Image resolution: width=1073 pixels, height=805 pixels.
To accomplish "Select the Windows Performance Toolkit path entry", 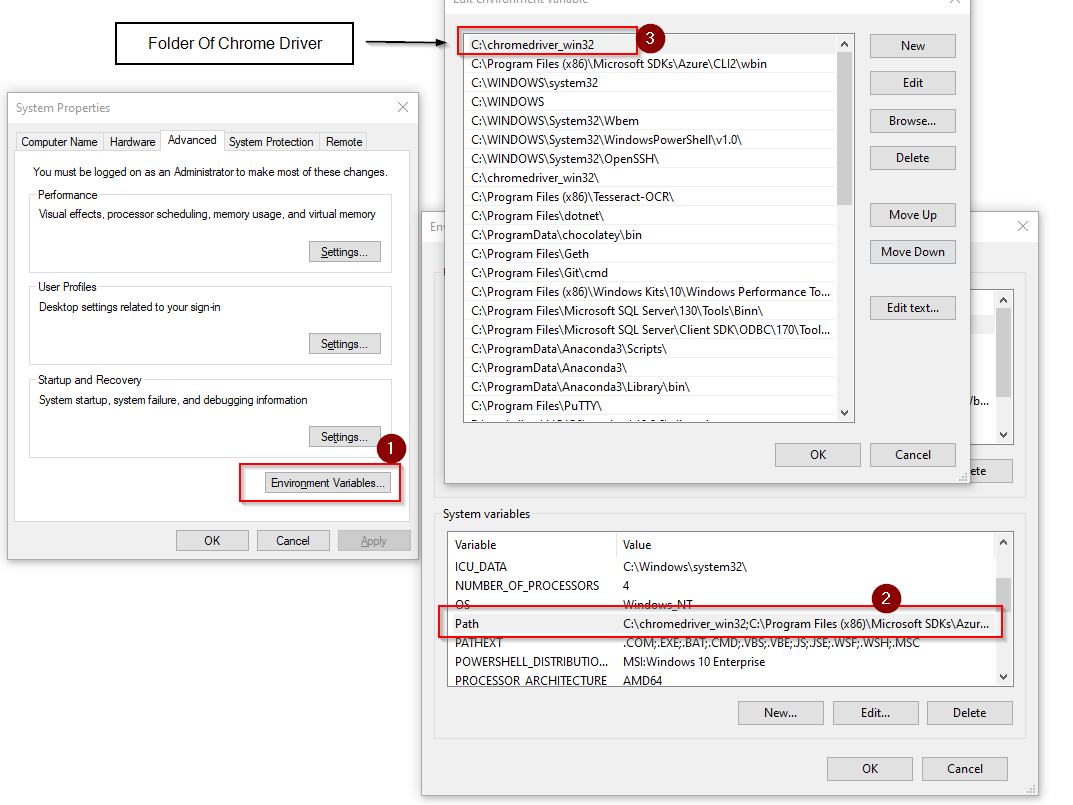I will pyautogui.click(x=650, y=292).
